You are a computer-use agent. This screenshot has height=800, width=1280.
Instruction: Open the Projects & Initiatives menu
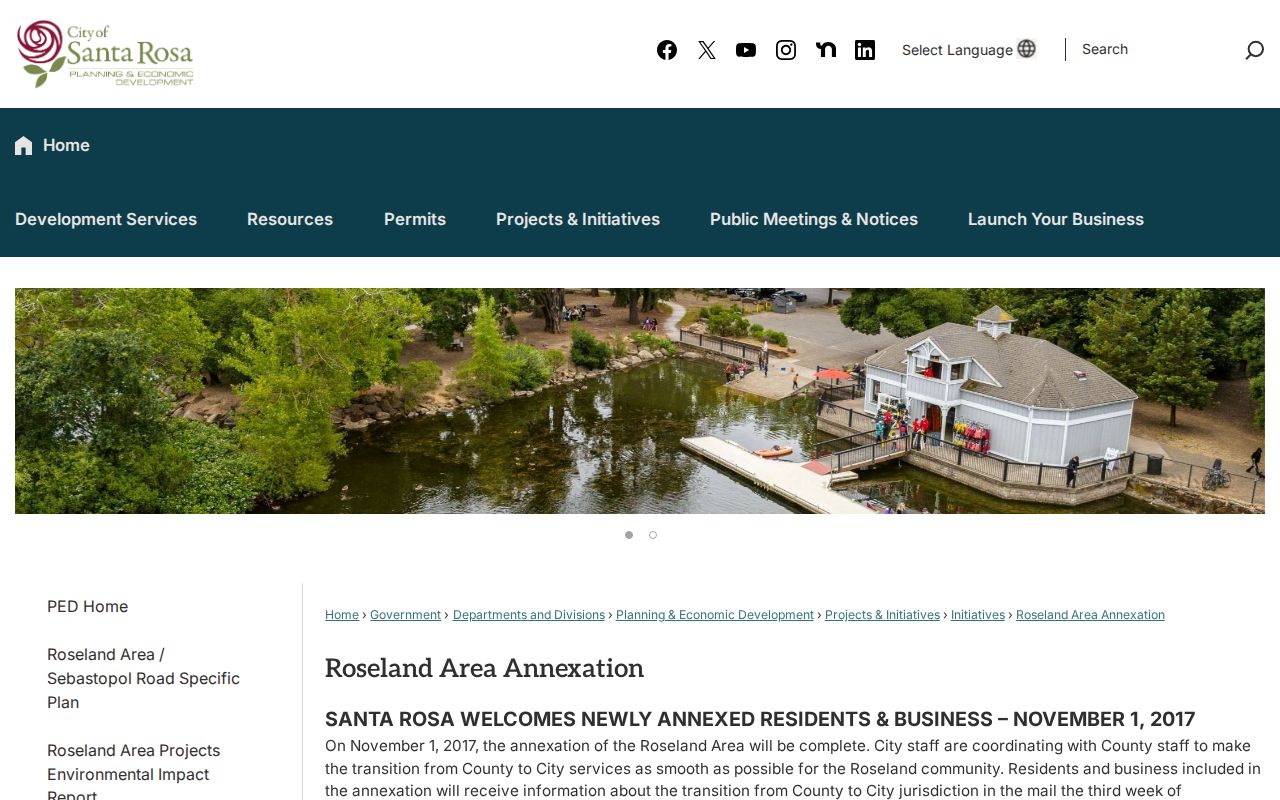pos(578,219)
